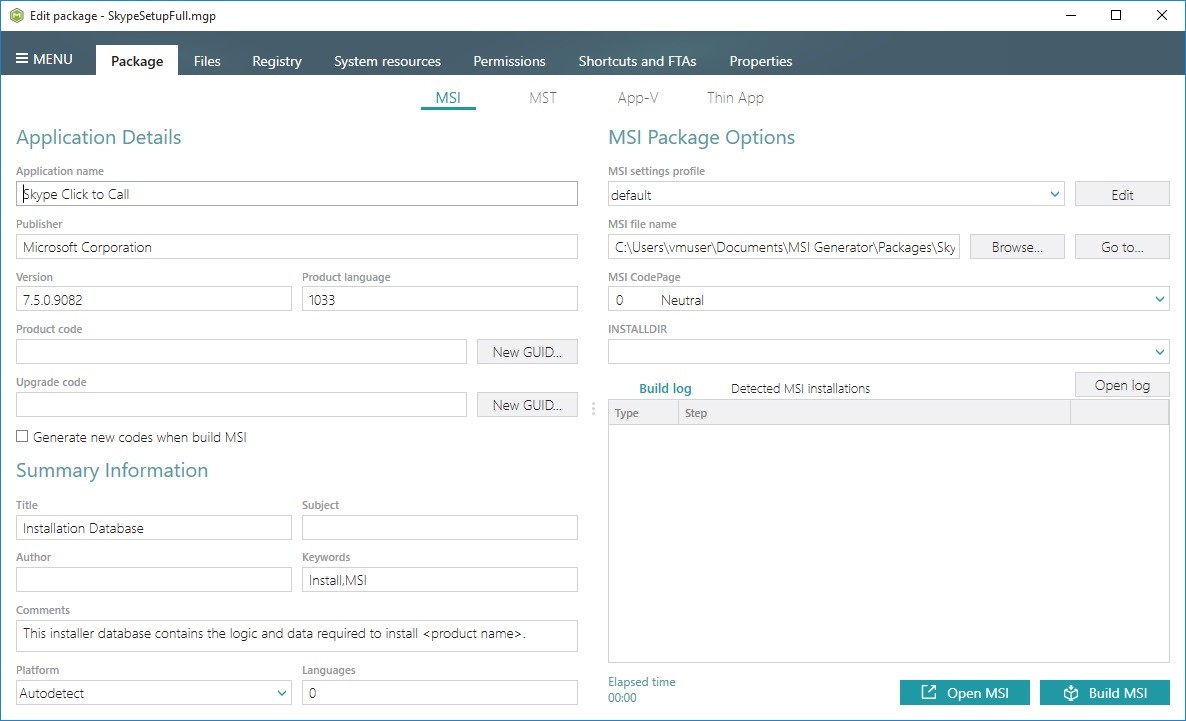
Task: Click the Go to... button
Action: point(1122,247)
